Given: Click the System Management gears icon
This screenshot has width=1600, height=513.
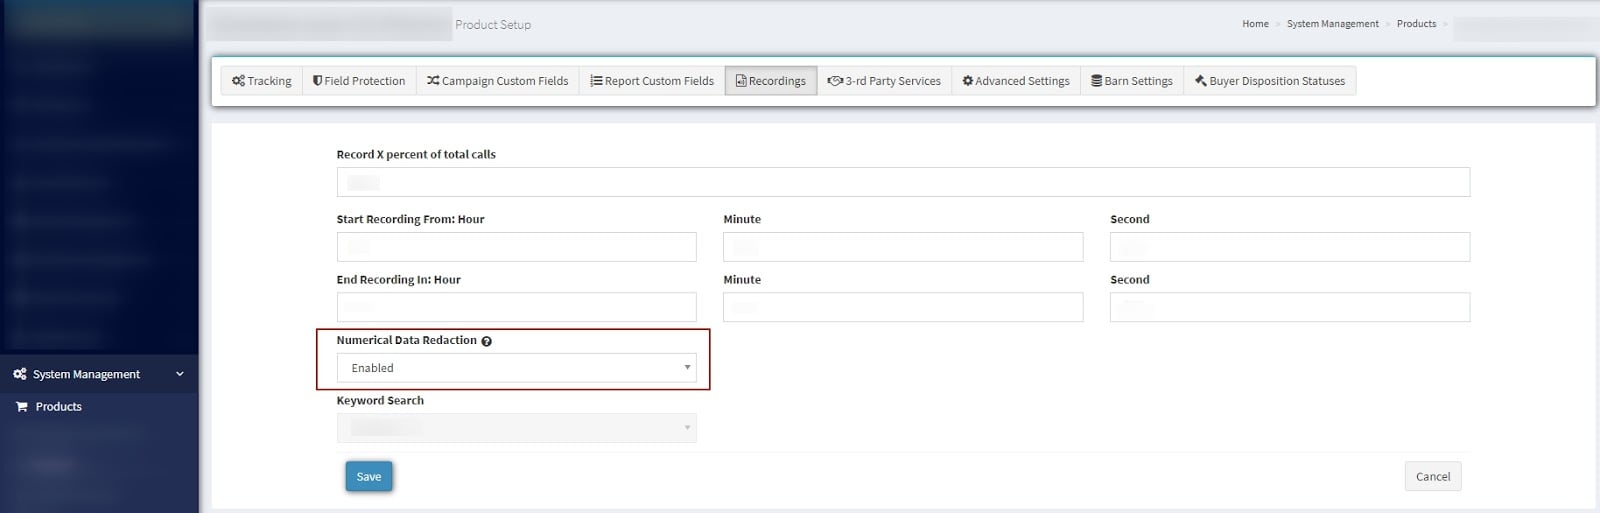Looking at the screenshot, I should pyautogui.click(x=20, y=374).
